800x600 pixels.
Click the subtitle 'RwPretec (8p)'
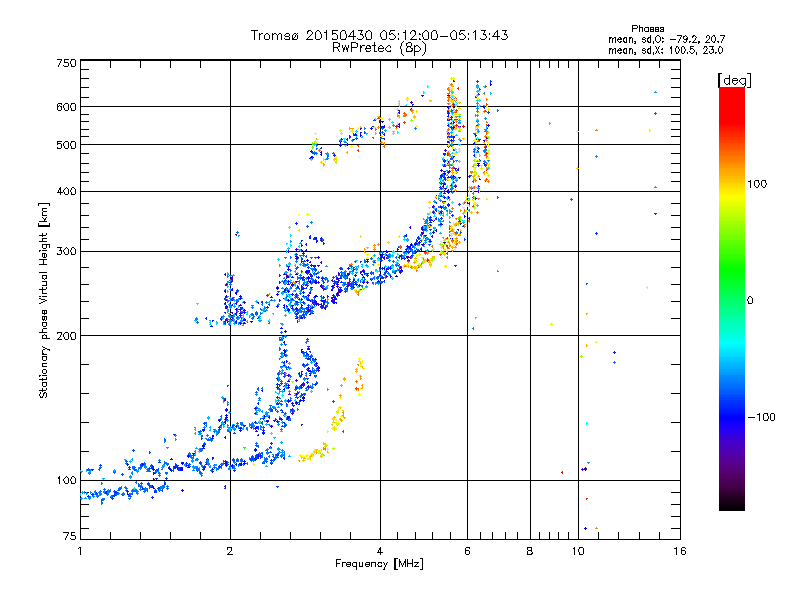(379, 48)
